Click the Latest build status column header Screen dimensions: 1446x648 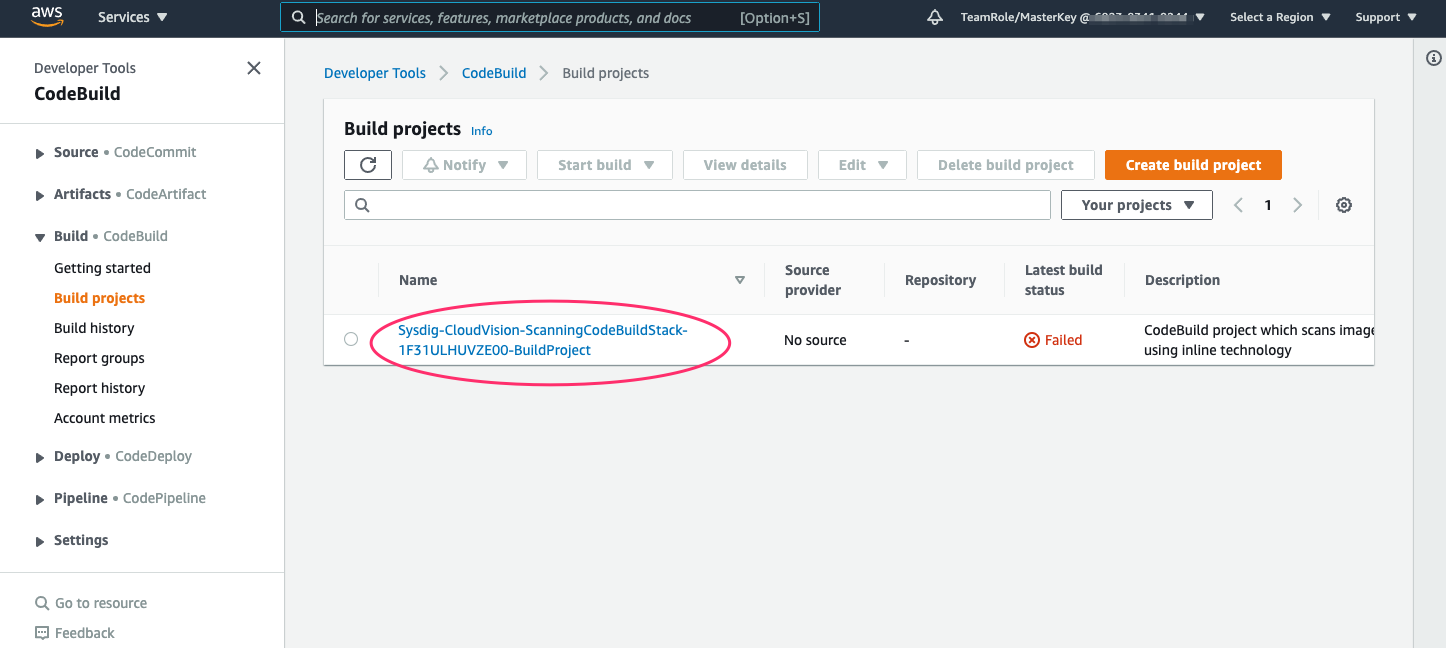tap(1064, 280)
